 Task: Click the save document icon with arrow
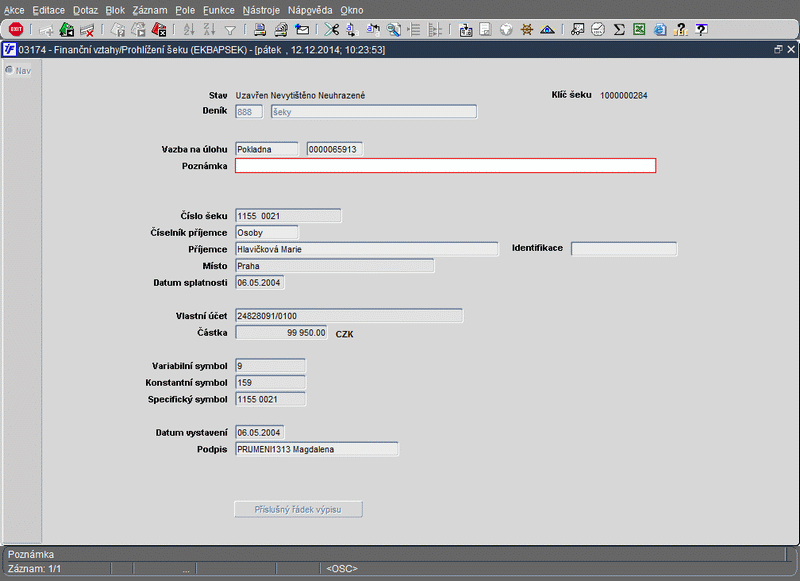(x=465, y=30)
